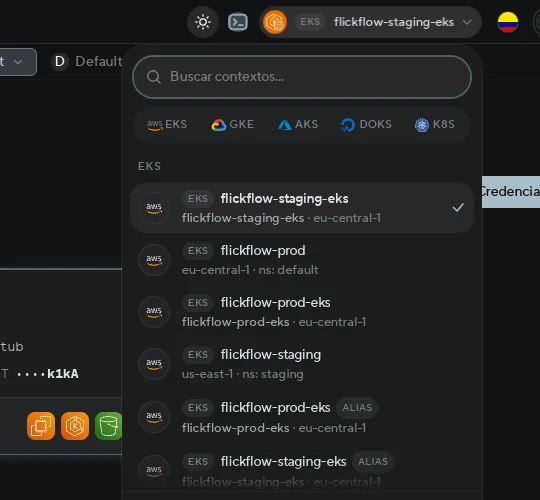Click the EKS section header label
The image size is (540, 500).
tap(149, 166)
